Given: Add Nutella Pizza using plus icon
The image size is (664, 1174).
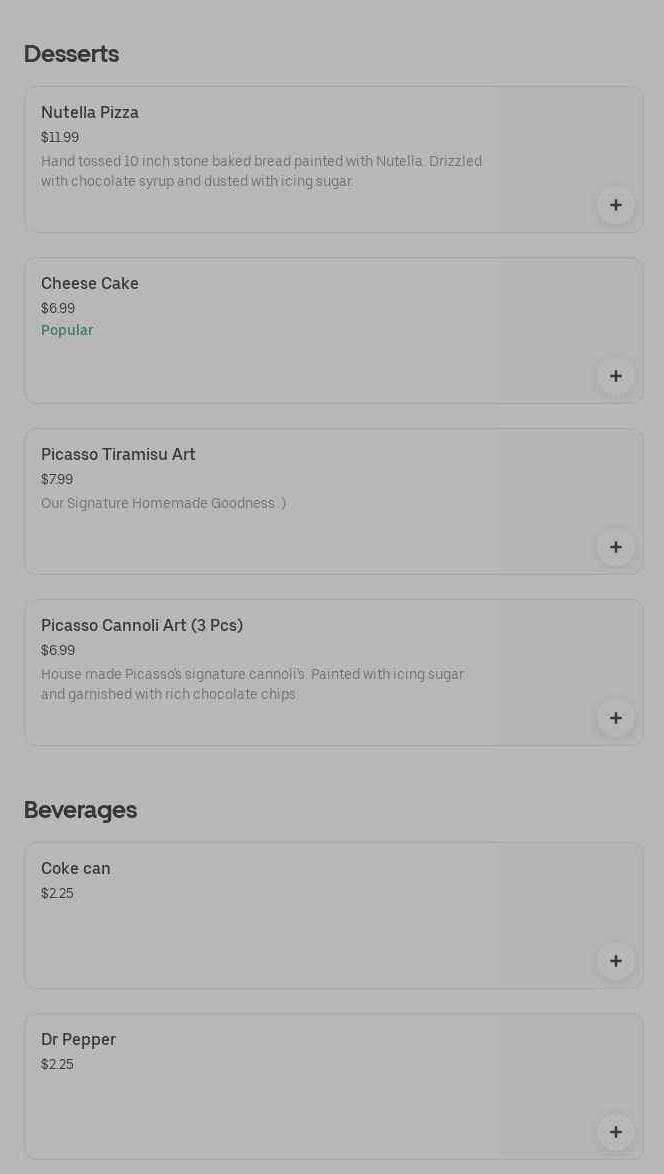Looking at the screenshot, I should (616, 205).
